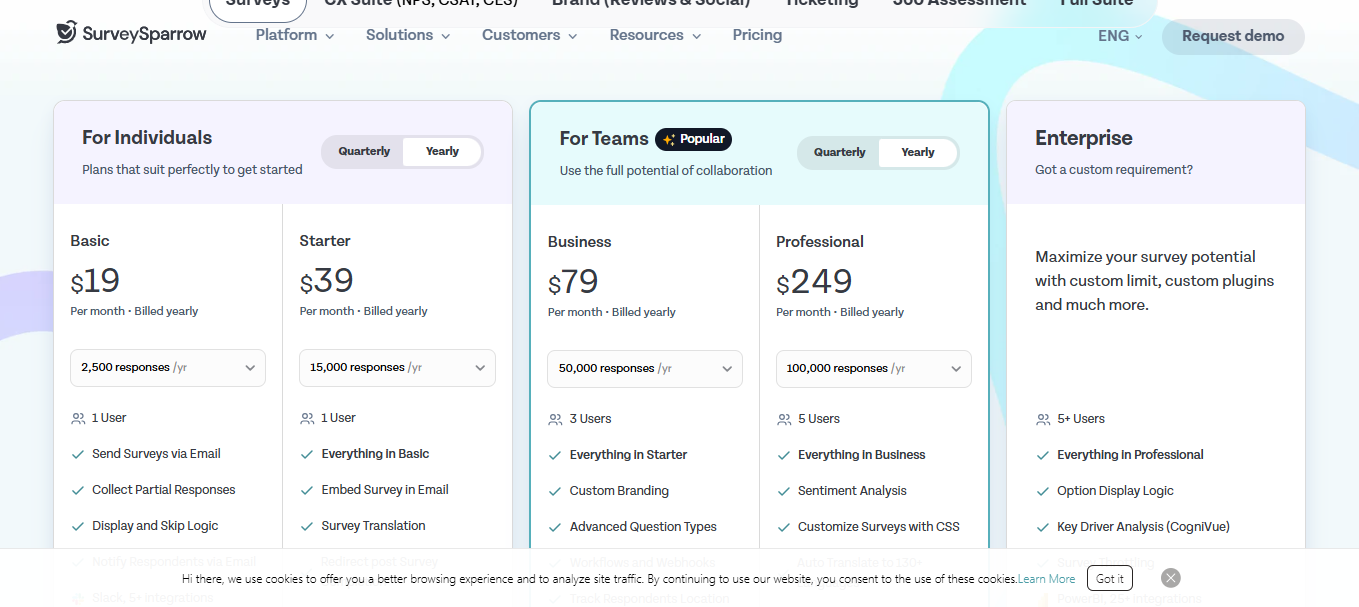Select Yearly billing for Individuals
1359x607 pixels.
coord(442,152)
